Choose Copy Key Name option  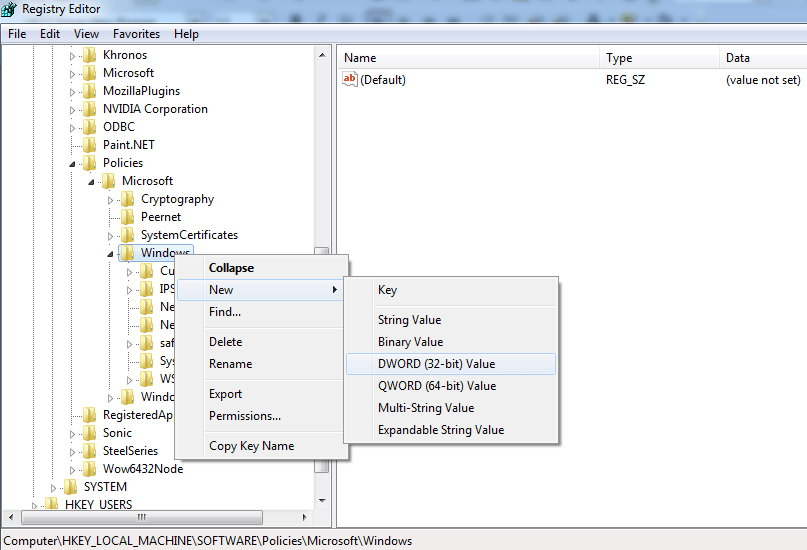pyautogui.click(x=251, y=446)
